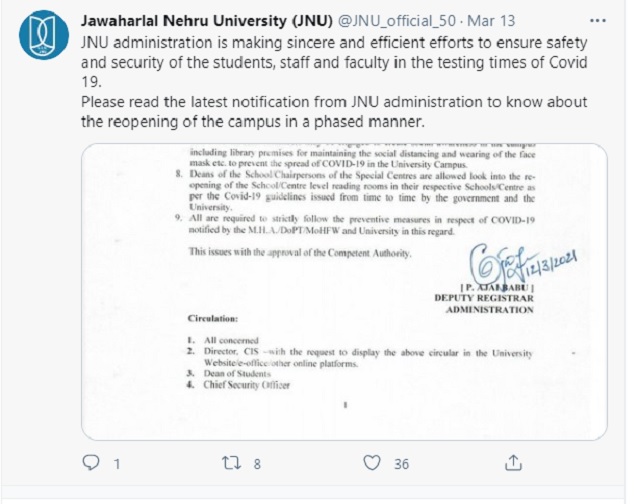
Task: Retweet using the retweet arrows icon
Action: (232, 463)
